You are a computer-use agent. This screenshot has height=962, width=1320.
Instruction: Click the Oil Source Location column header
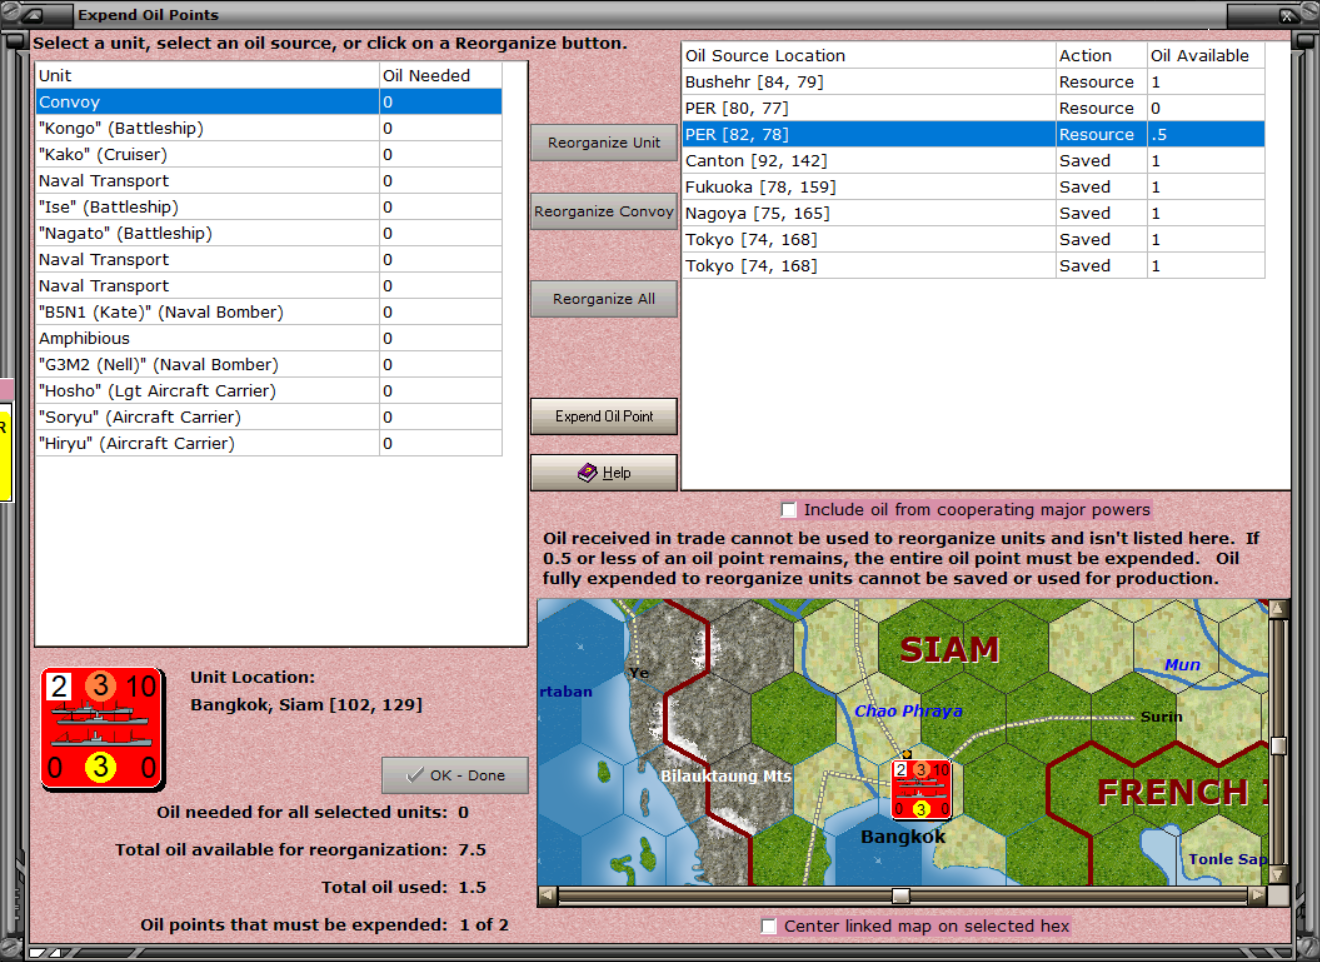pyautogui.click(x=868, y=56)
